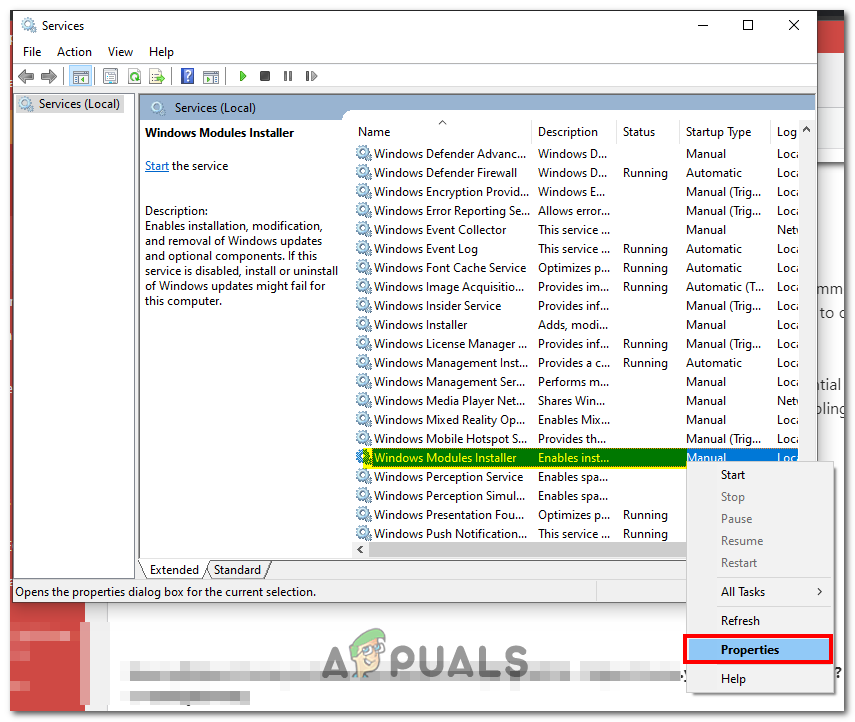This screenshot has height=722, width=855.
Task: Click the Restart Service toolbar icon
Action: (311, 76)
